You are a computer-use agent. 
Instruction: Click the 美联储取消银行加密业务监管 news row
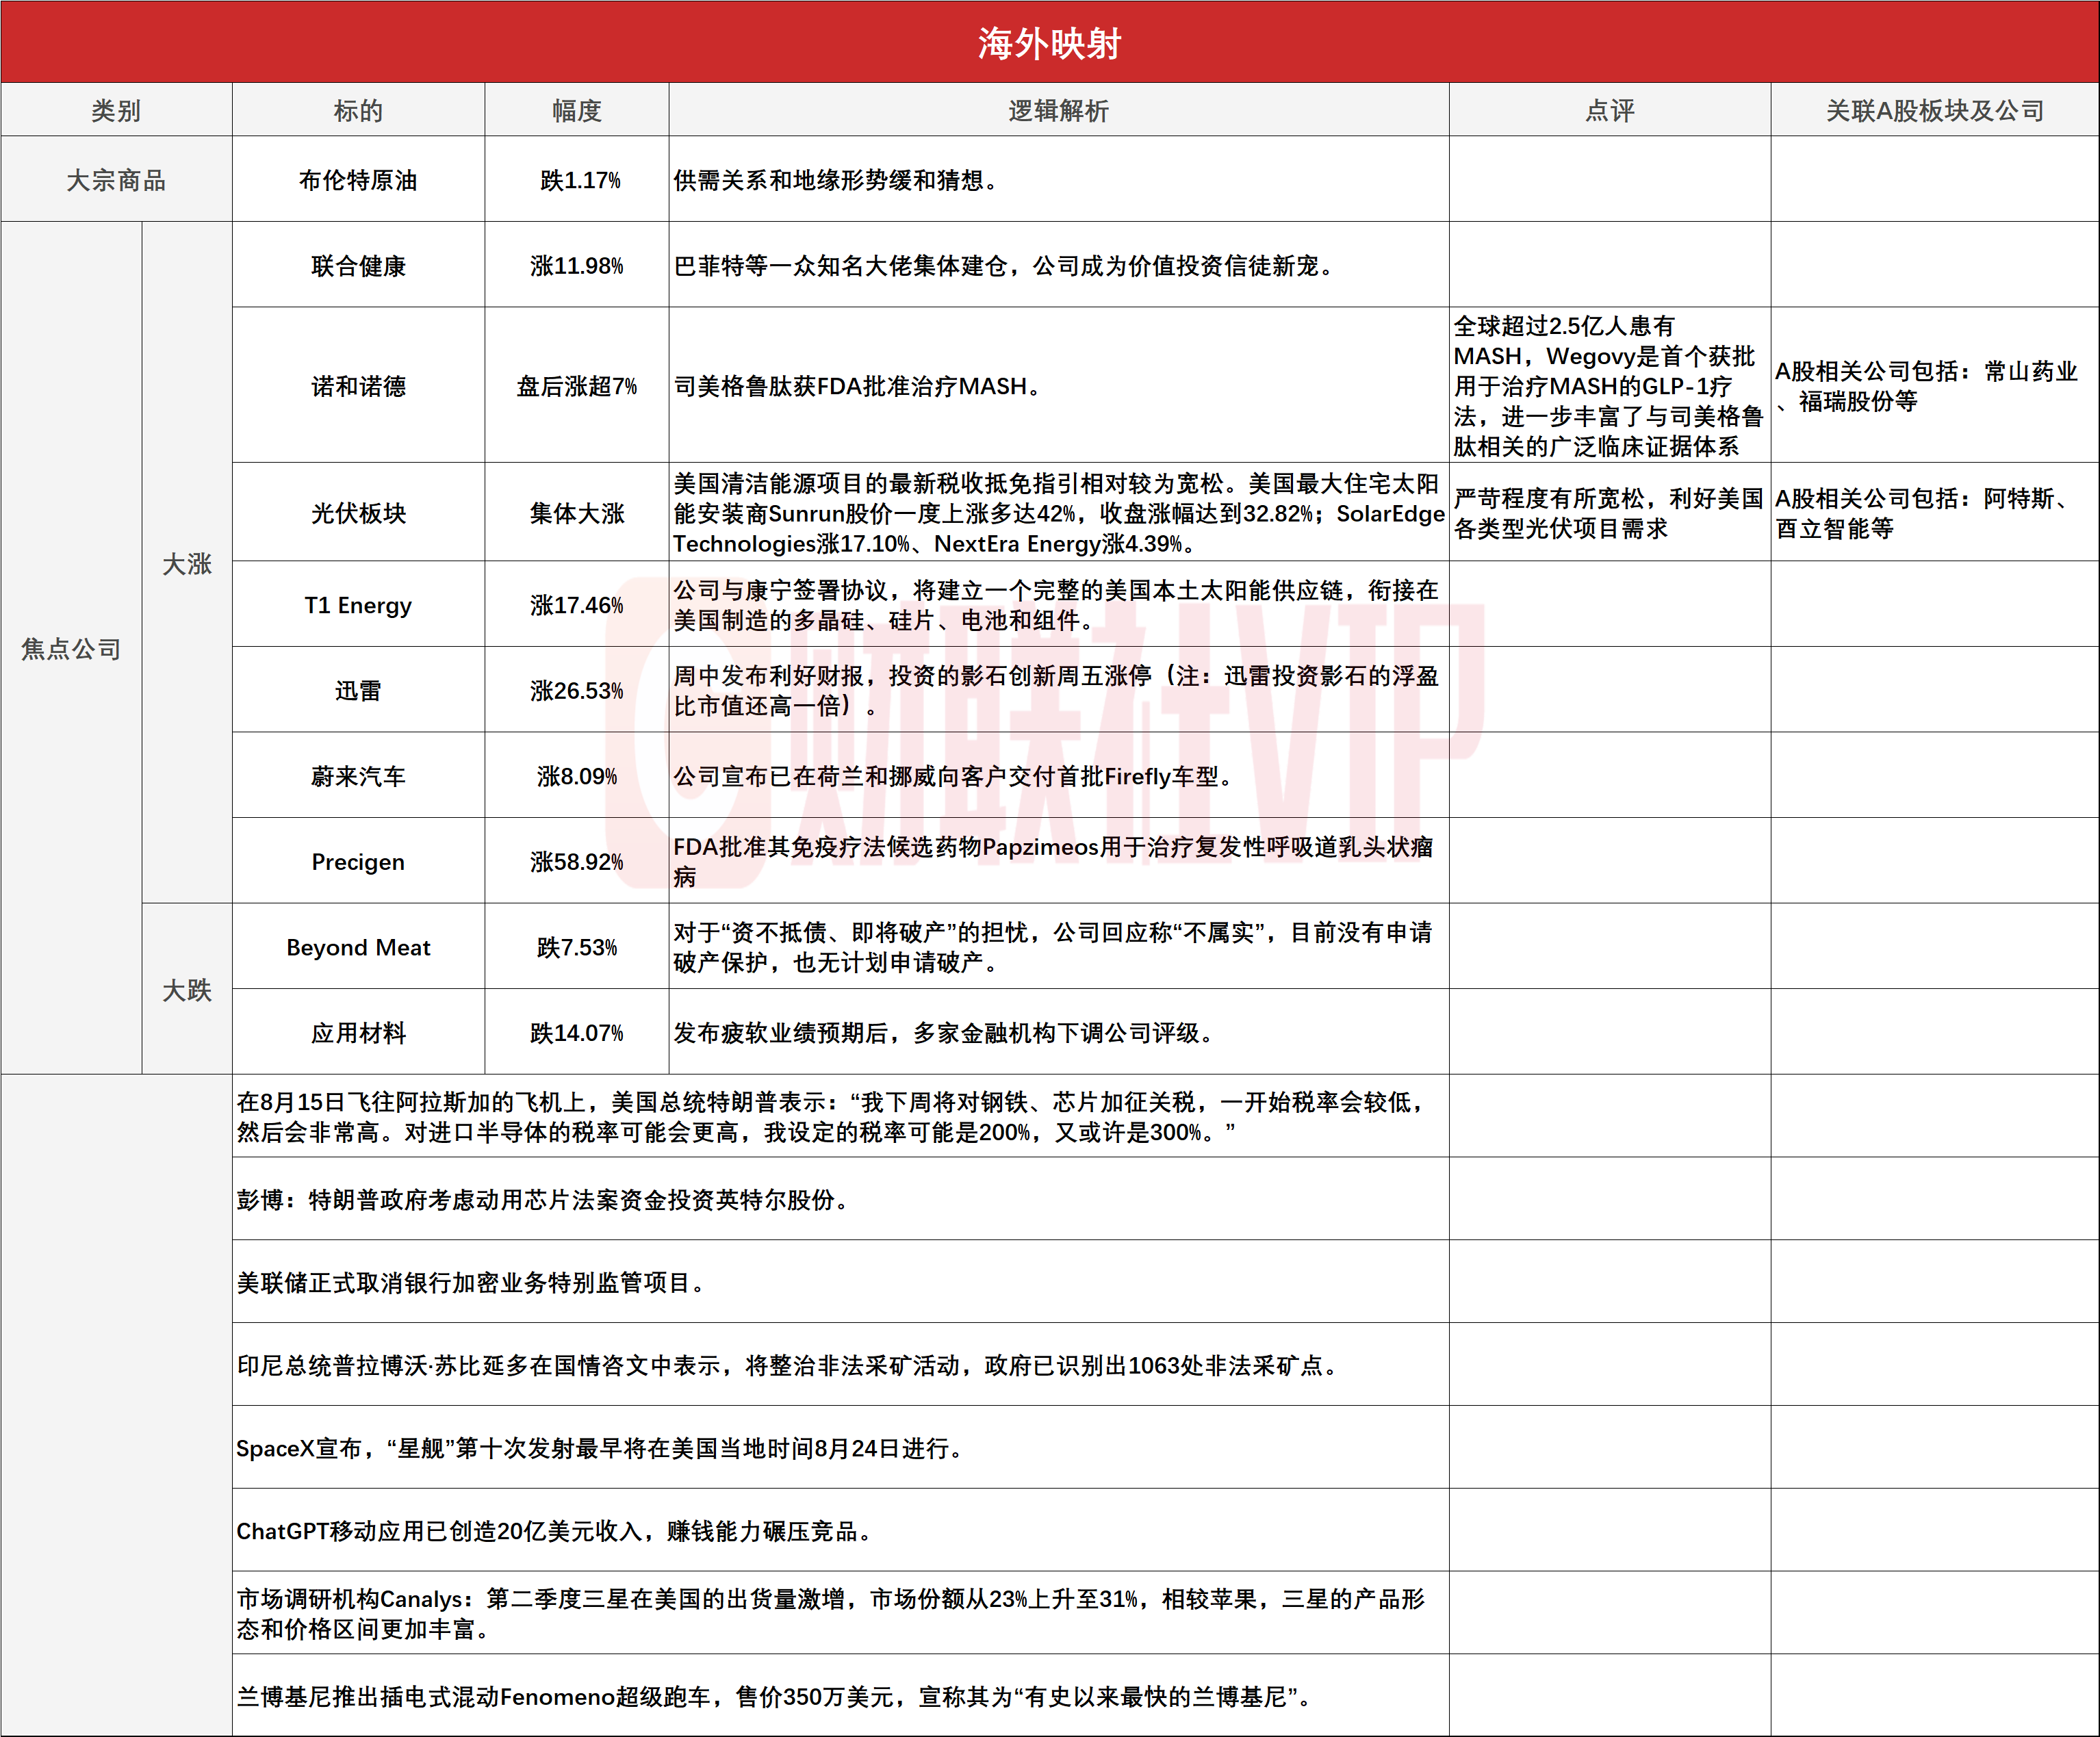(x=840, y=1282)
